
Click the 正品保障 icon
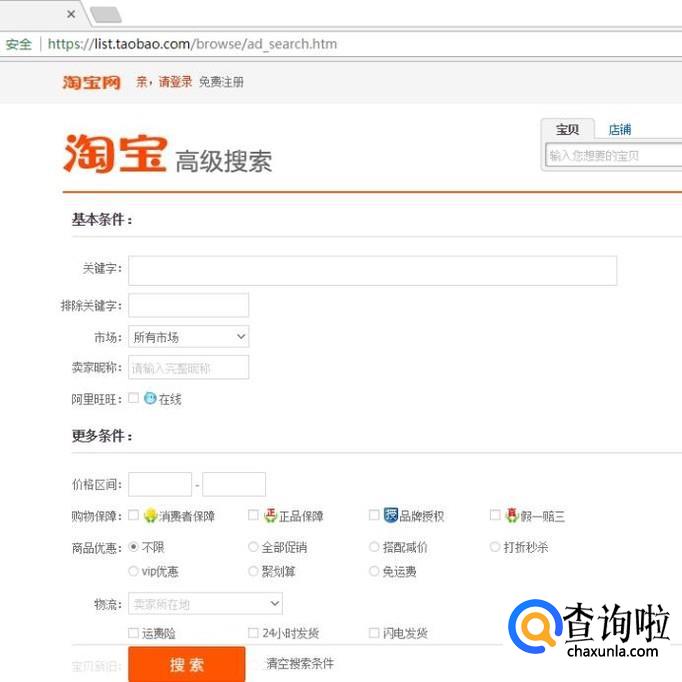pyautogui.click(x=271, y=515)
